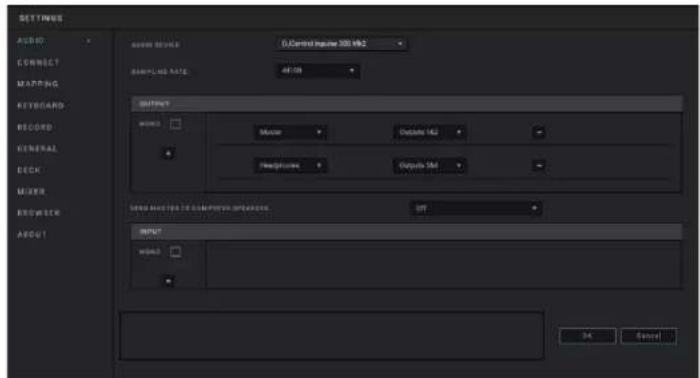Open the About section

point(32,234)
